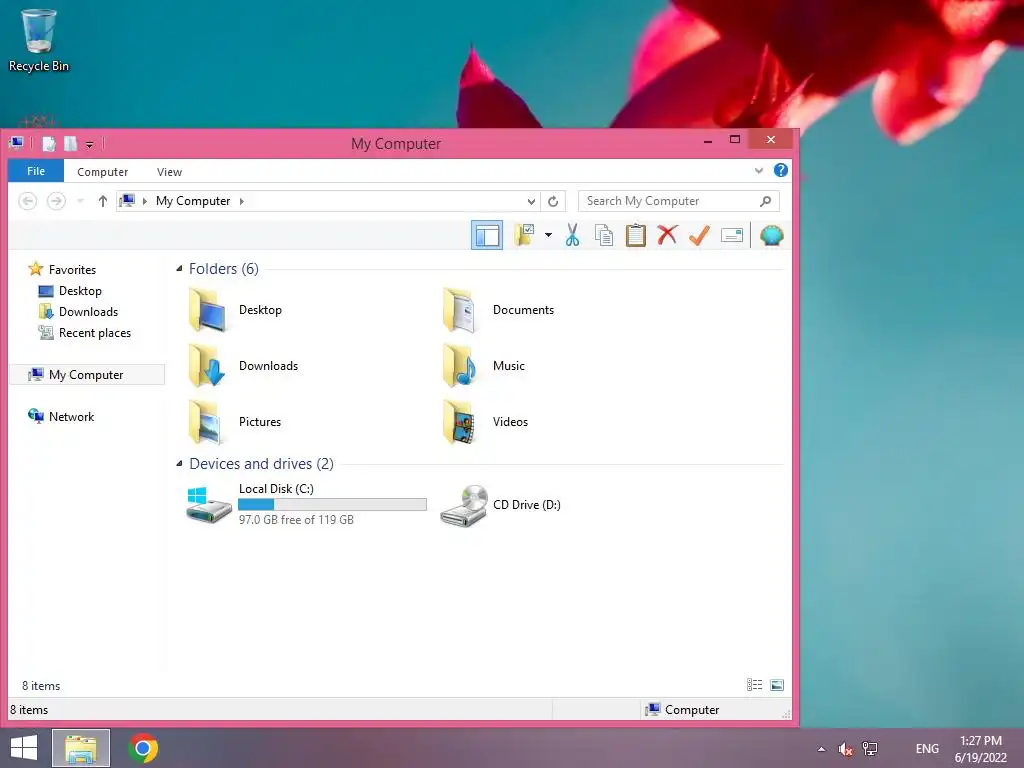Switch to Details view button in status bar
Image resolution: width=1024 pixels, height=768 pixels.
coord(754,684)
